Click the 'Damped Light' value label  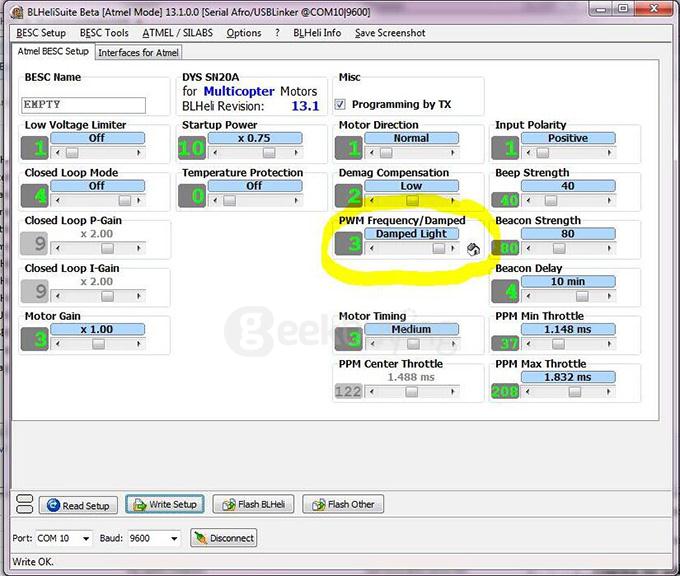411,234
